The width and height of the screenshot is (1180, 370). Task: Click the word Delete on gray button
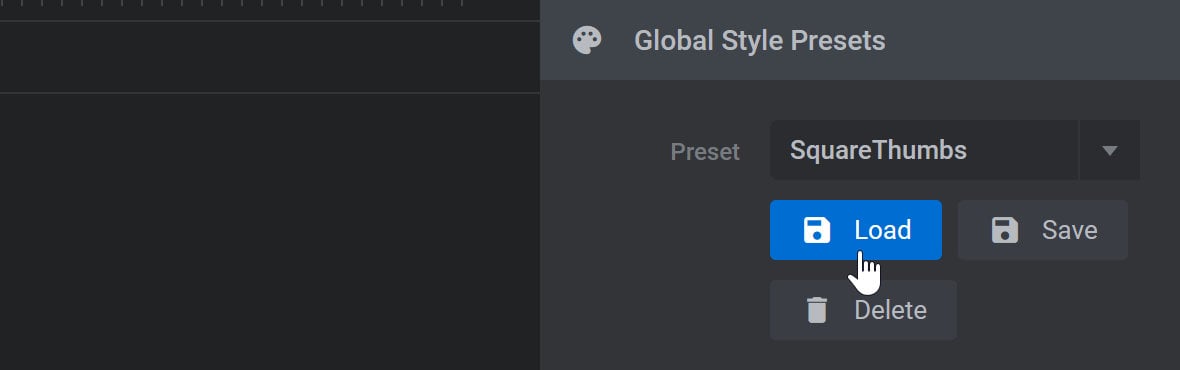[x=890, y=310]
